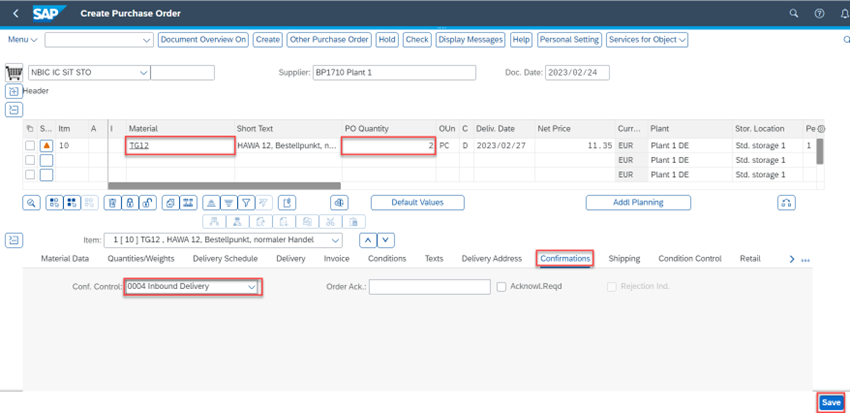Open the help question-mark icon
Image resolution: width=850 pixels, height=413 pixels.
(820, 14)
